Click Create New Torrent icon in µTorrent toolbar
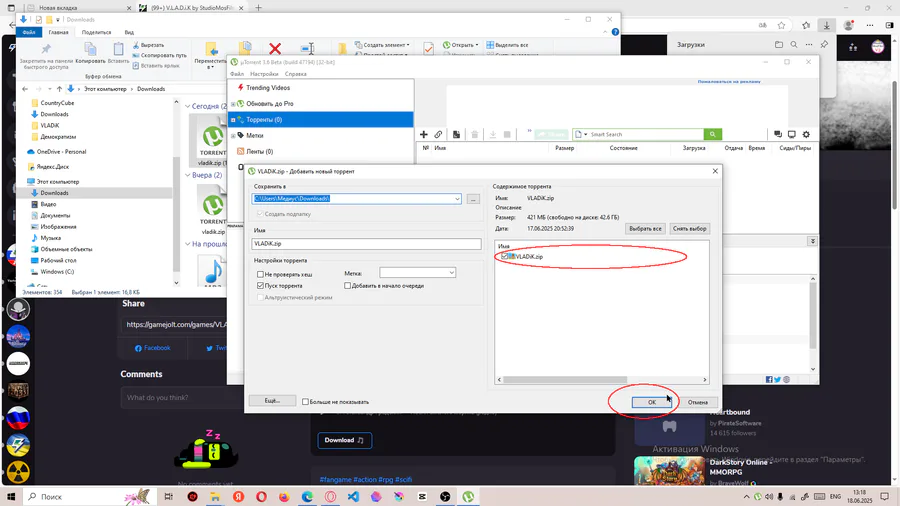The image size is (900, 506). [456, 134]
